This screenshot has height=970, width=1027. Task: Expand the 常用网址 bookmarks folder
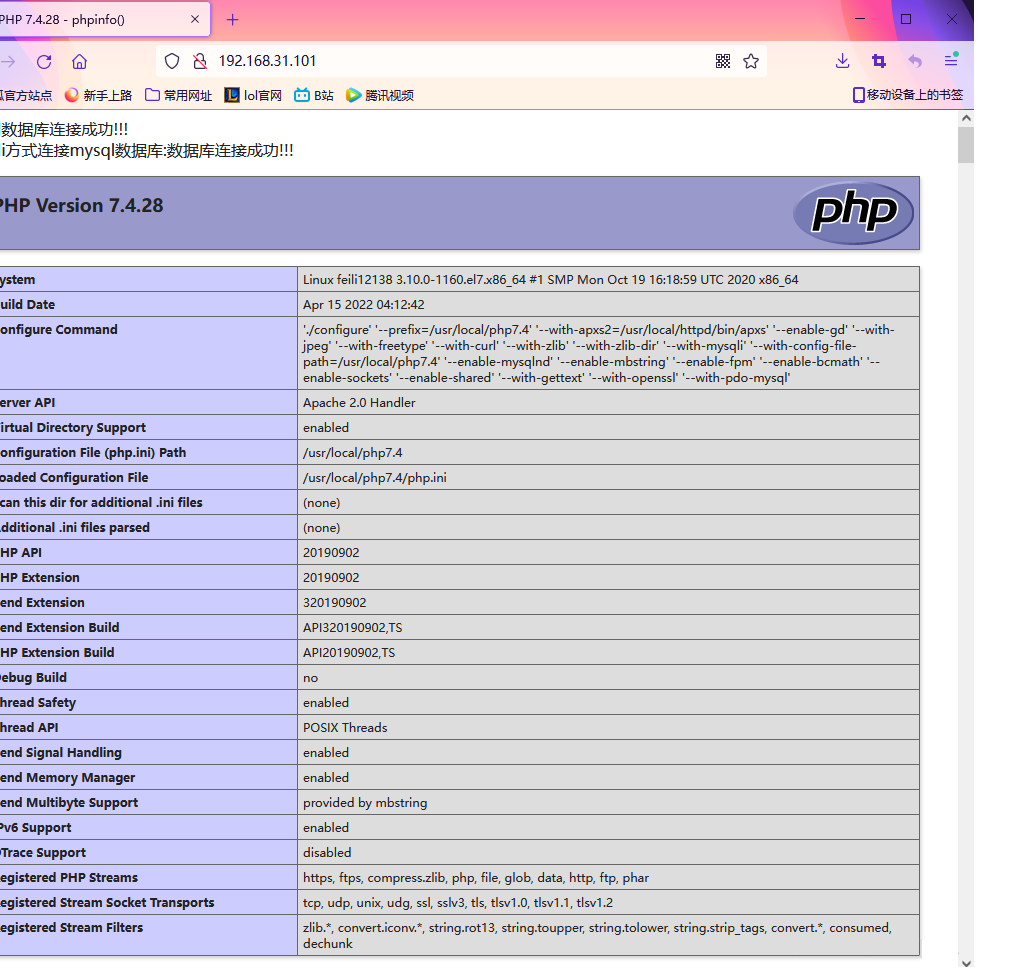(x=178, y=95)
